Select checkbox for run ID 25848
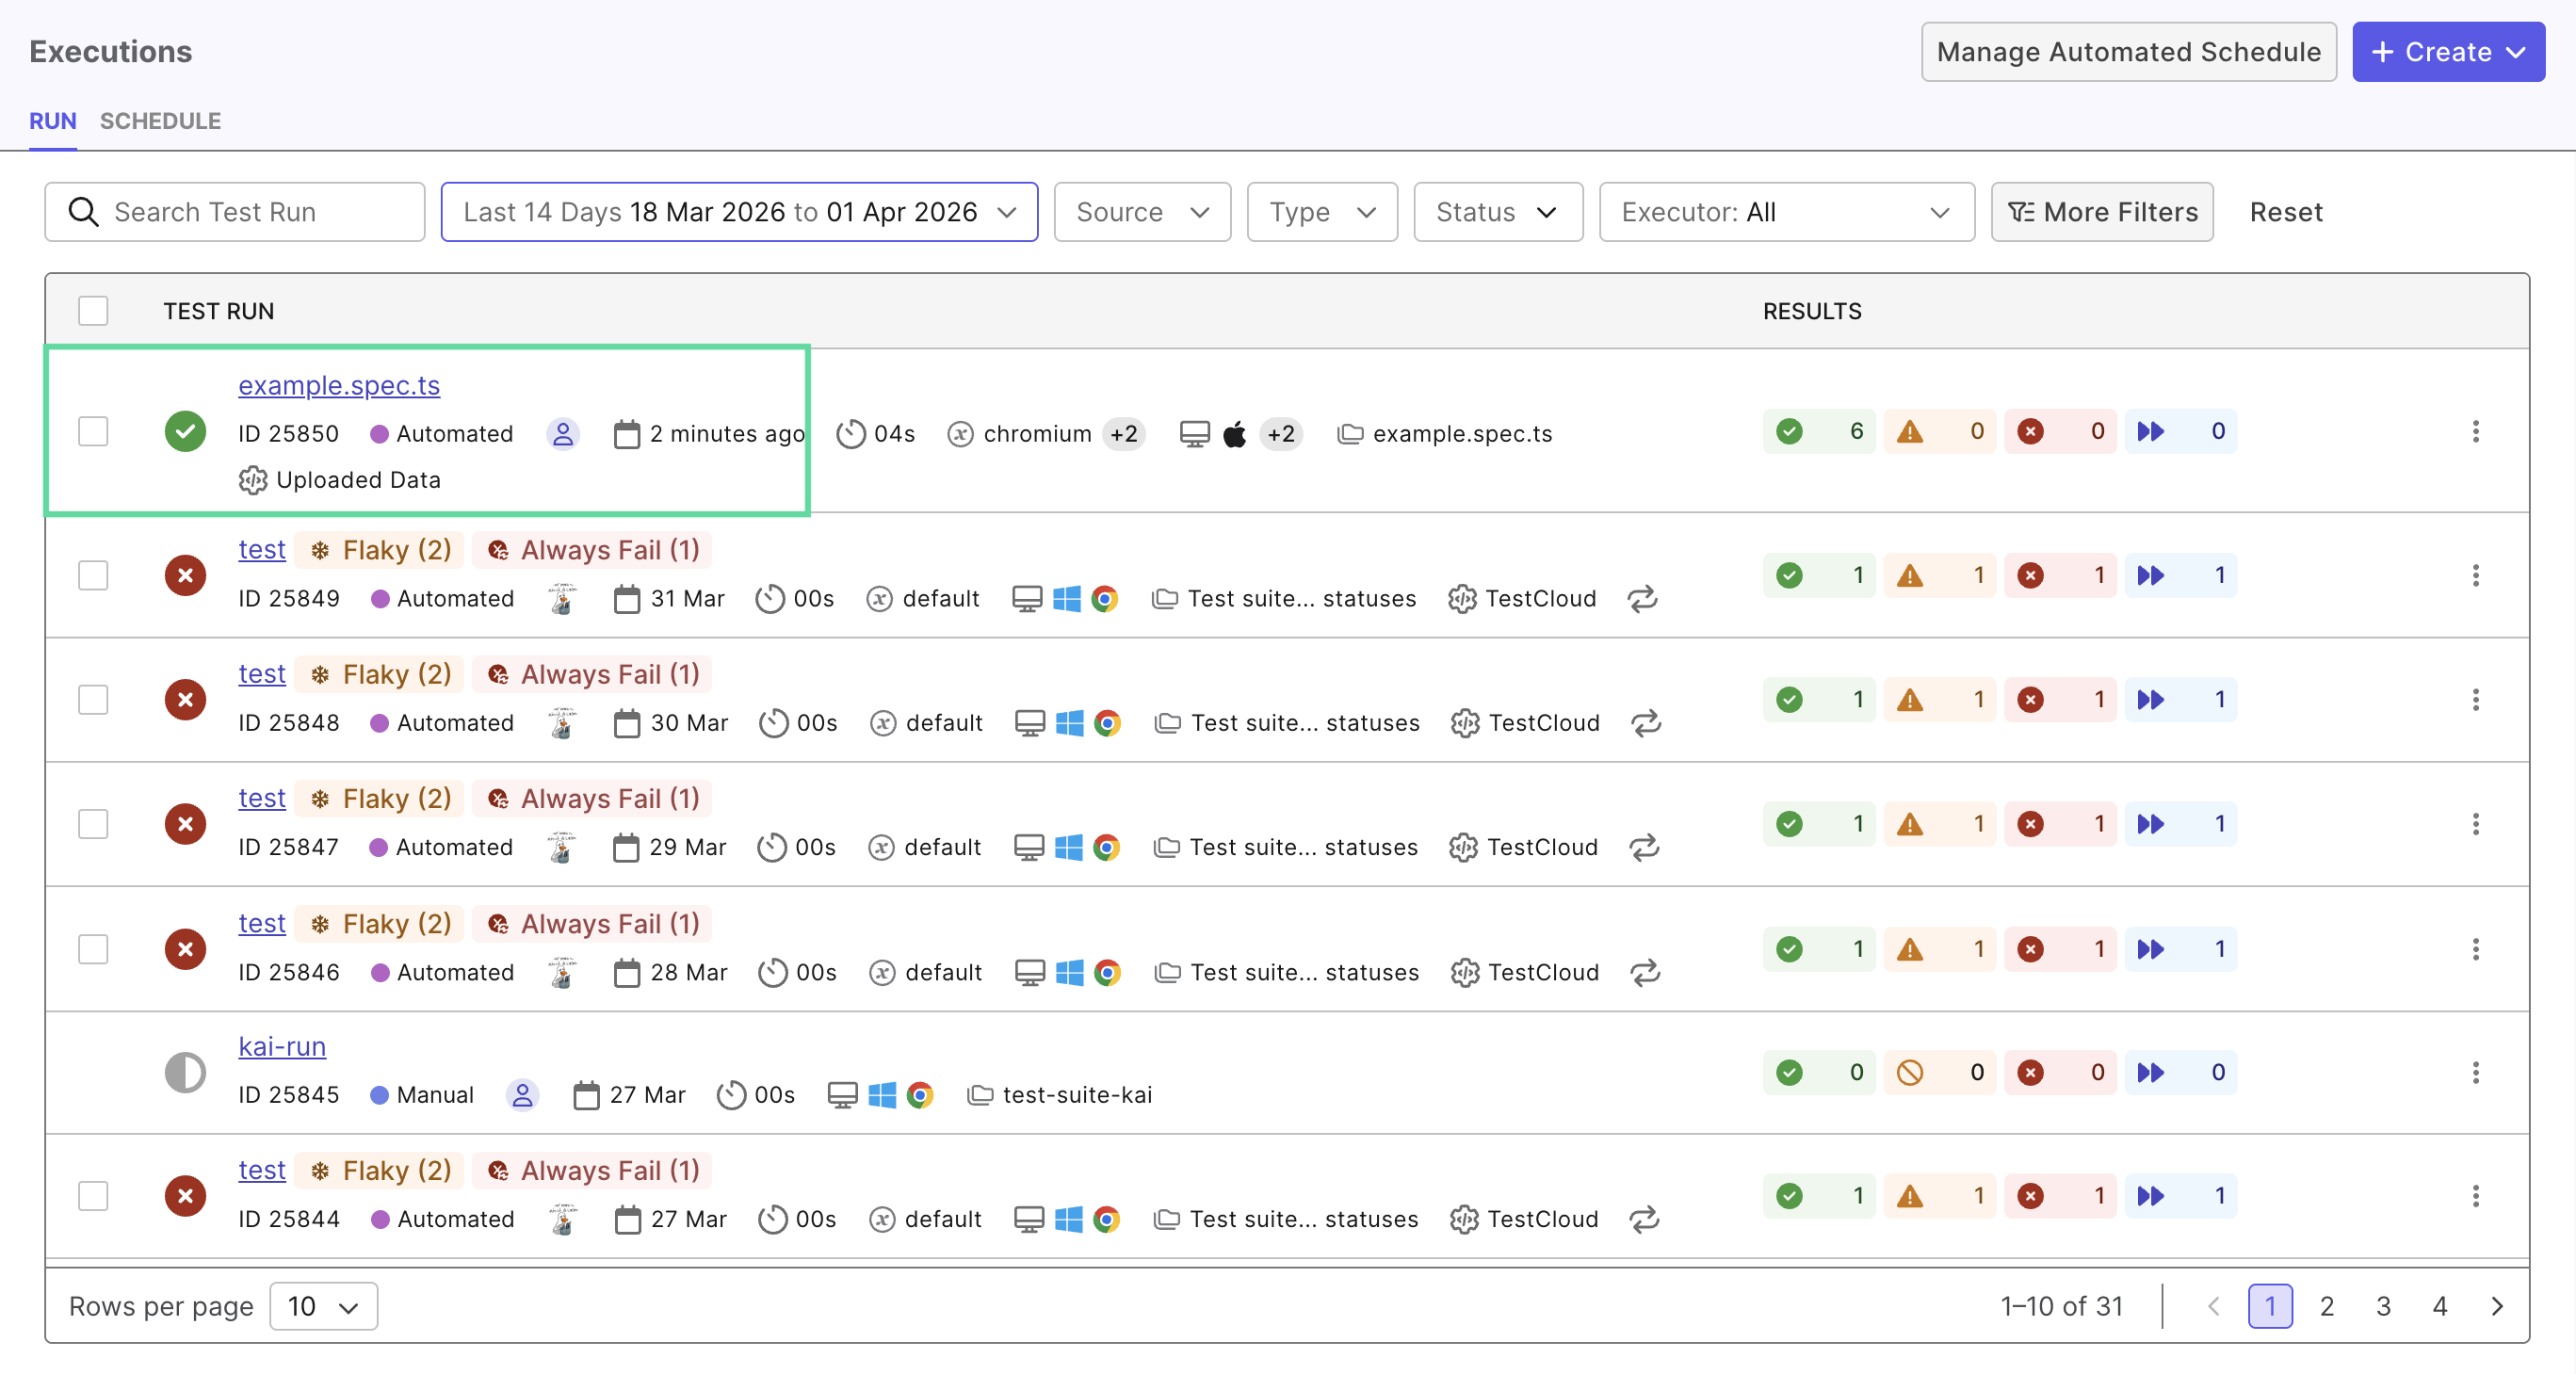Image resolution: width=2576 pixels, height=1374 pixels. click(x=93, y=699)
